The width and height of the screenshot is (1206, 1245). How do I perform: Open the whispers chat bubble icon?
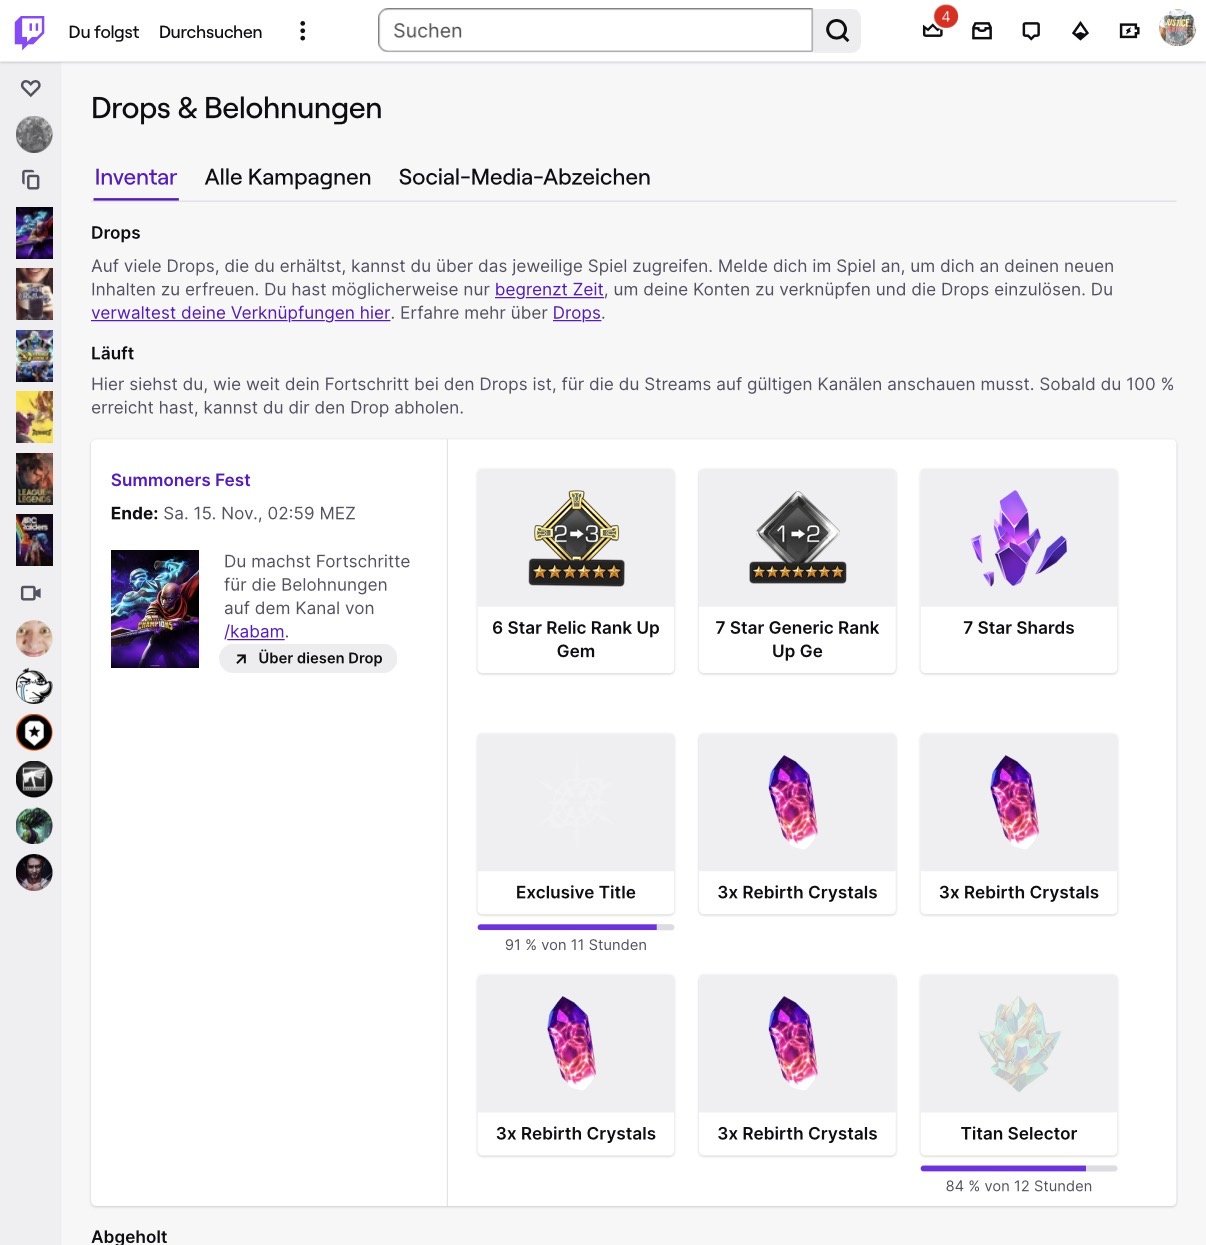[x=1031, y=31]
